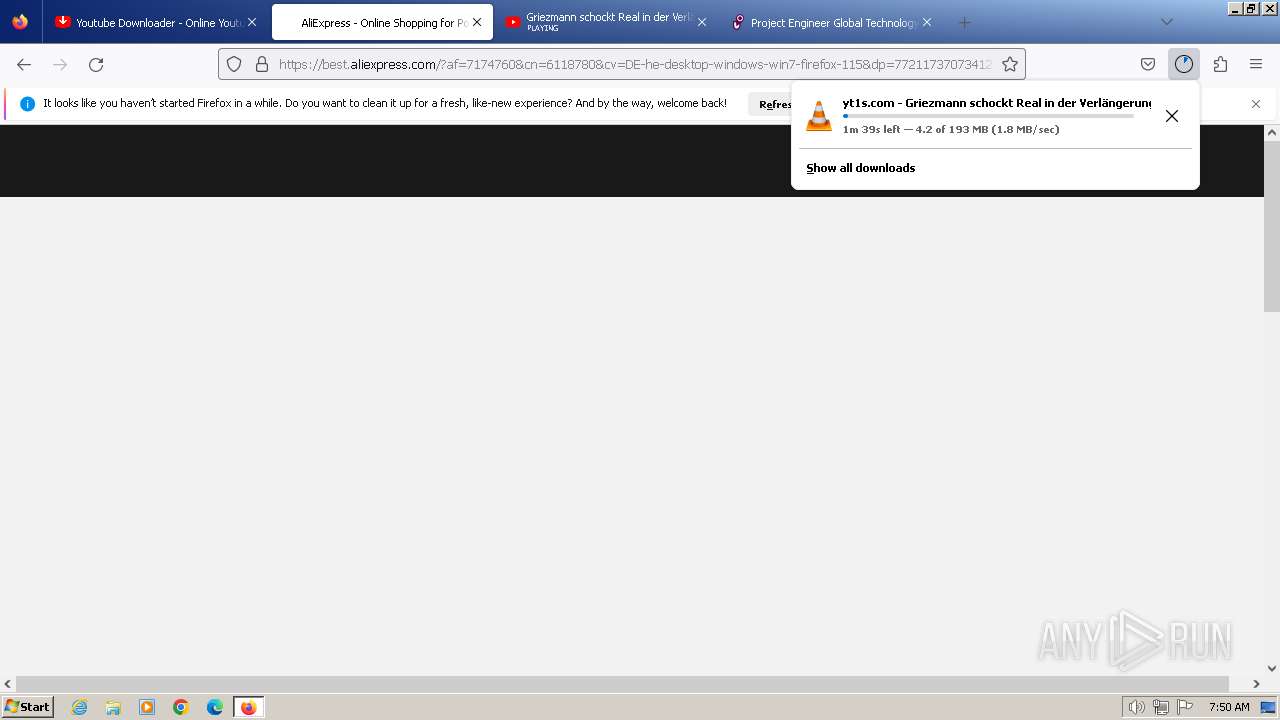The image size is (1280, 720).
Task: Close the Project Engineer tab
Action: pos(927,22)
